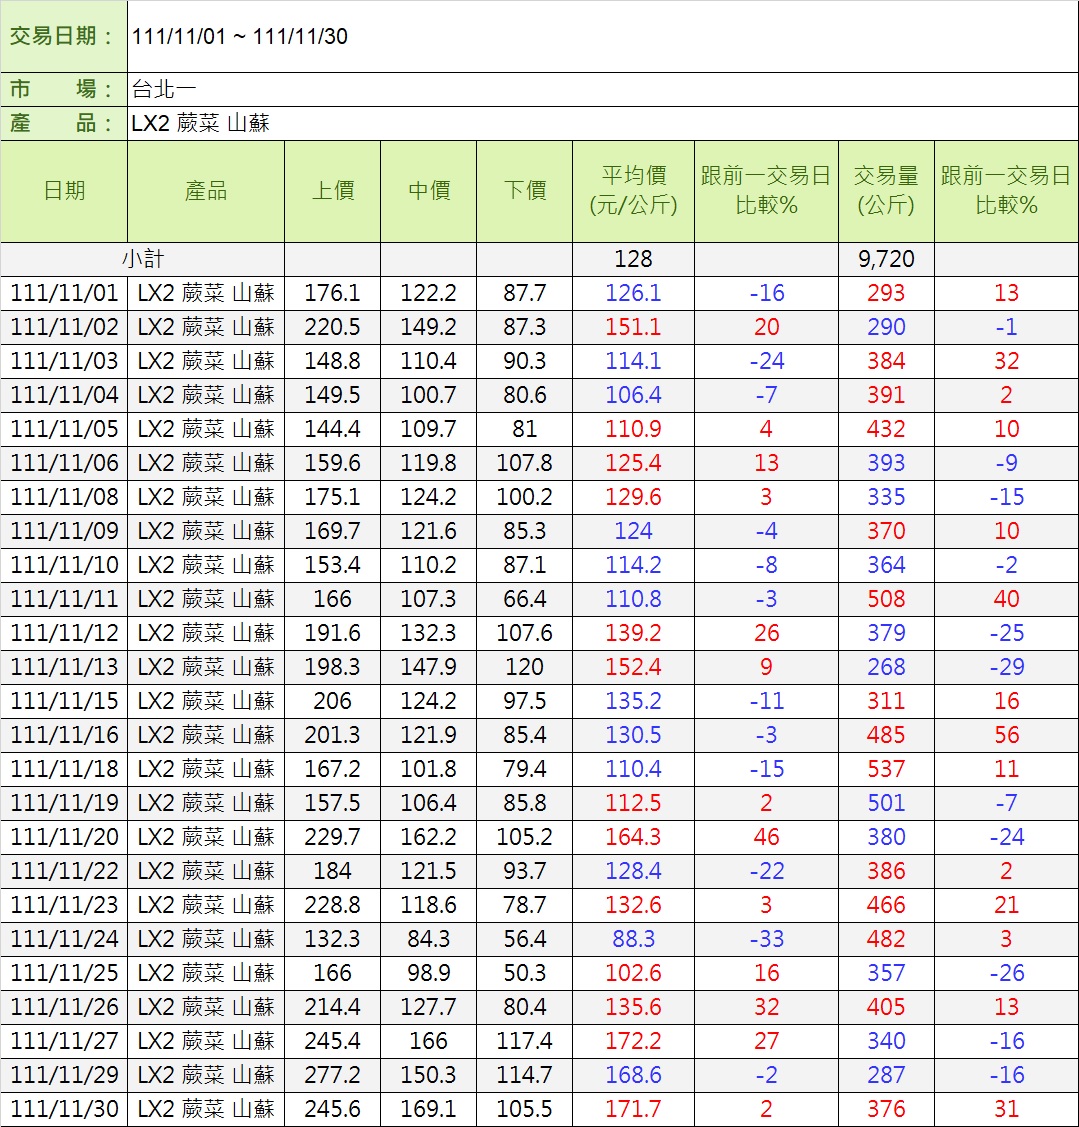Click the average price 172.2 on 111/11/27
The width and height of the screenshot is (1079, 1127).
(x=633, y=1041)
